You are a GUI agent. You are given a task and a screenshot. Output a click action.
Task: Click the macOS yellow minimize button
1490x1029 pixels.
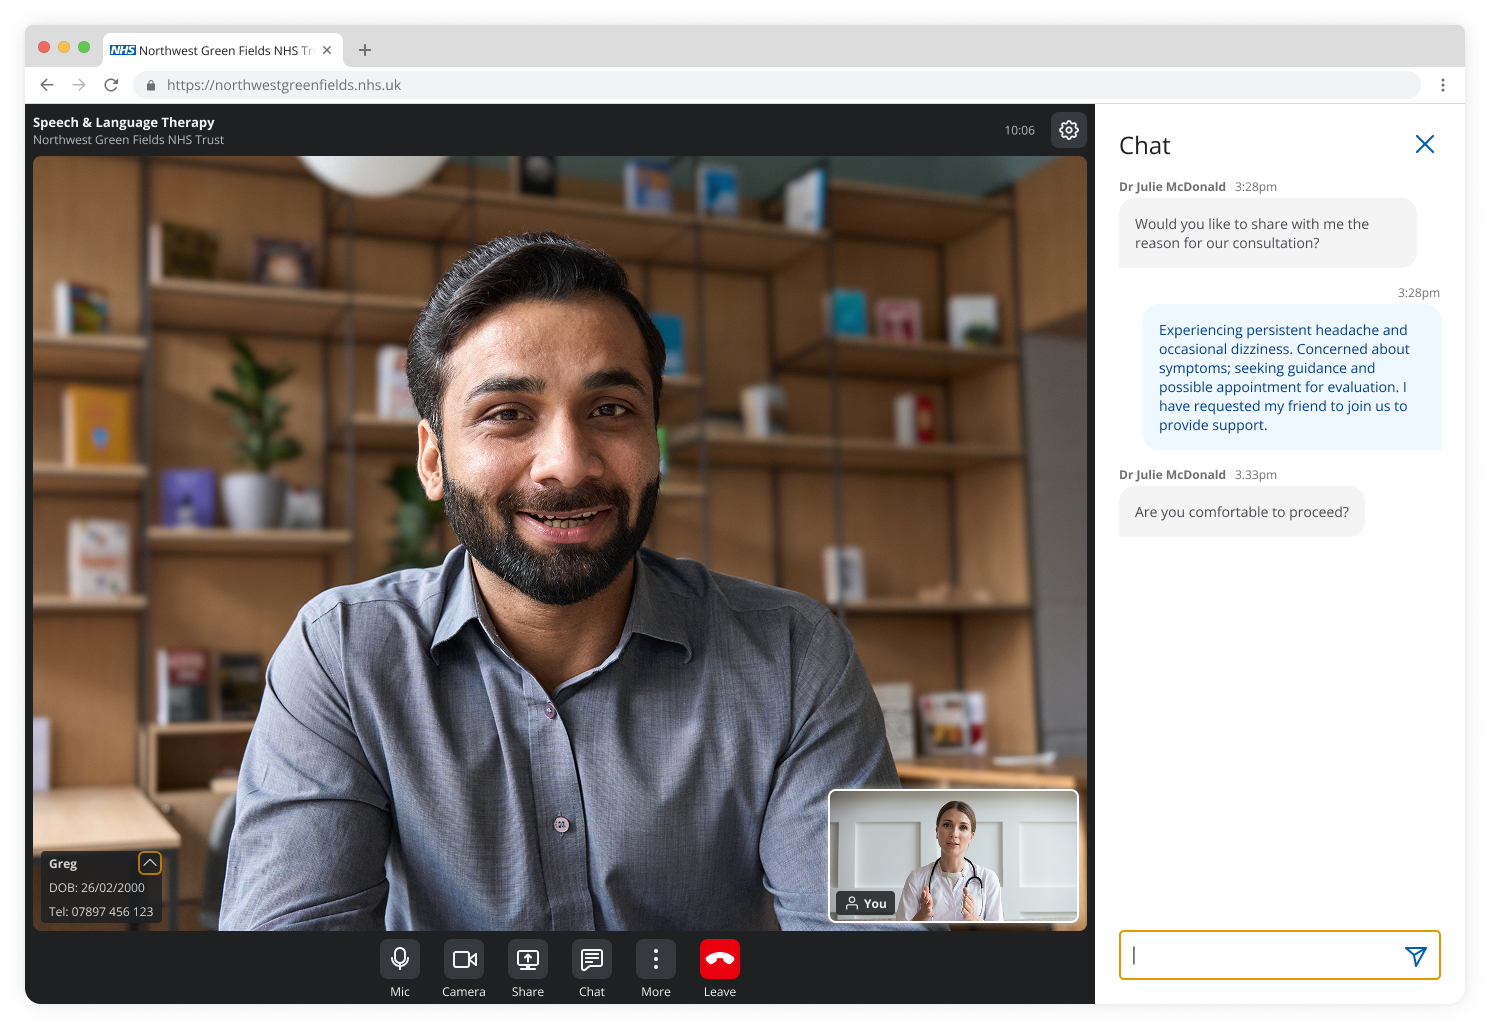[64, 47]
